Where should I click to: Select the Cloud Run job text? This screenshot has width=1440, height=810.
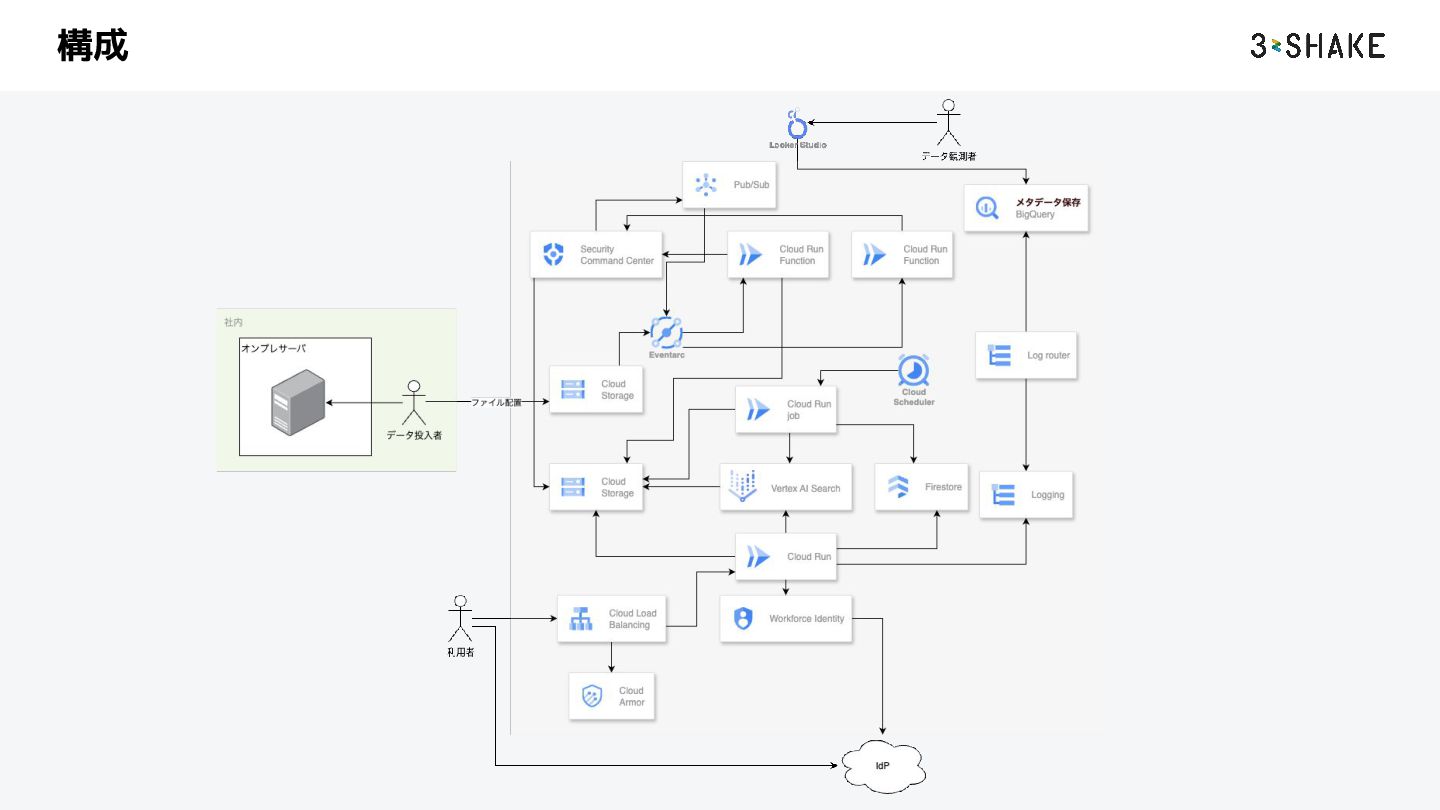point(809,410)
